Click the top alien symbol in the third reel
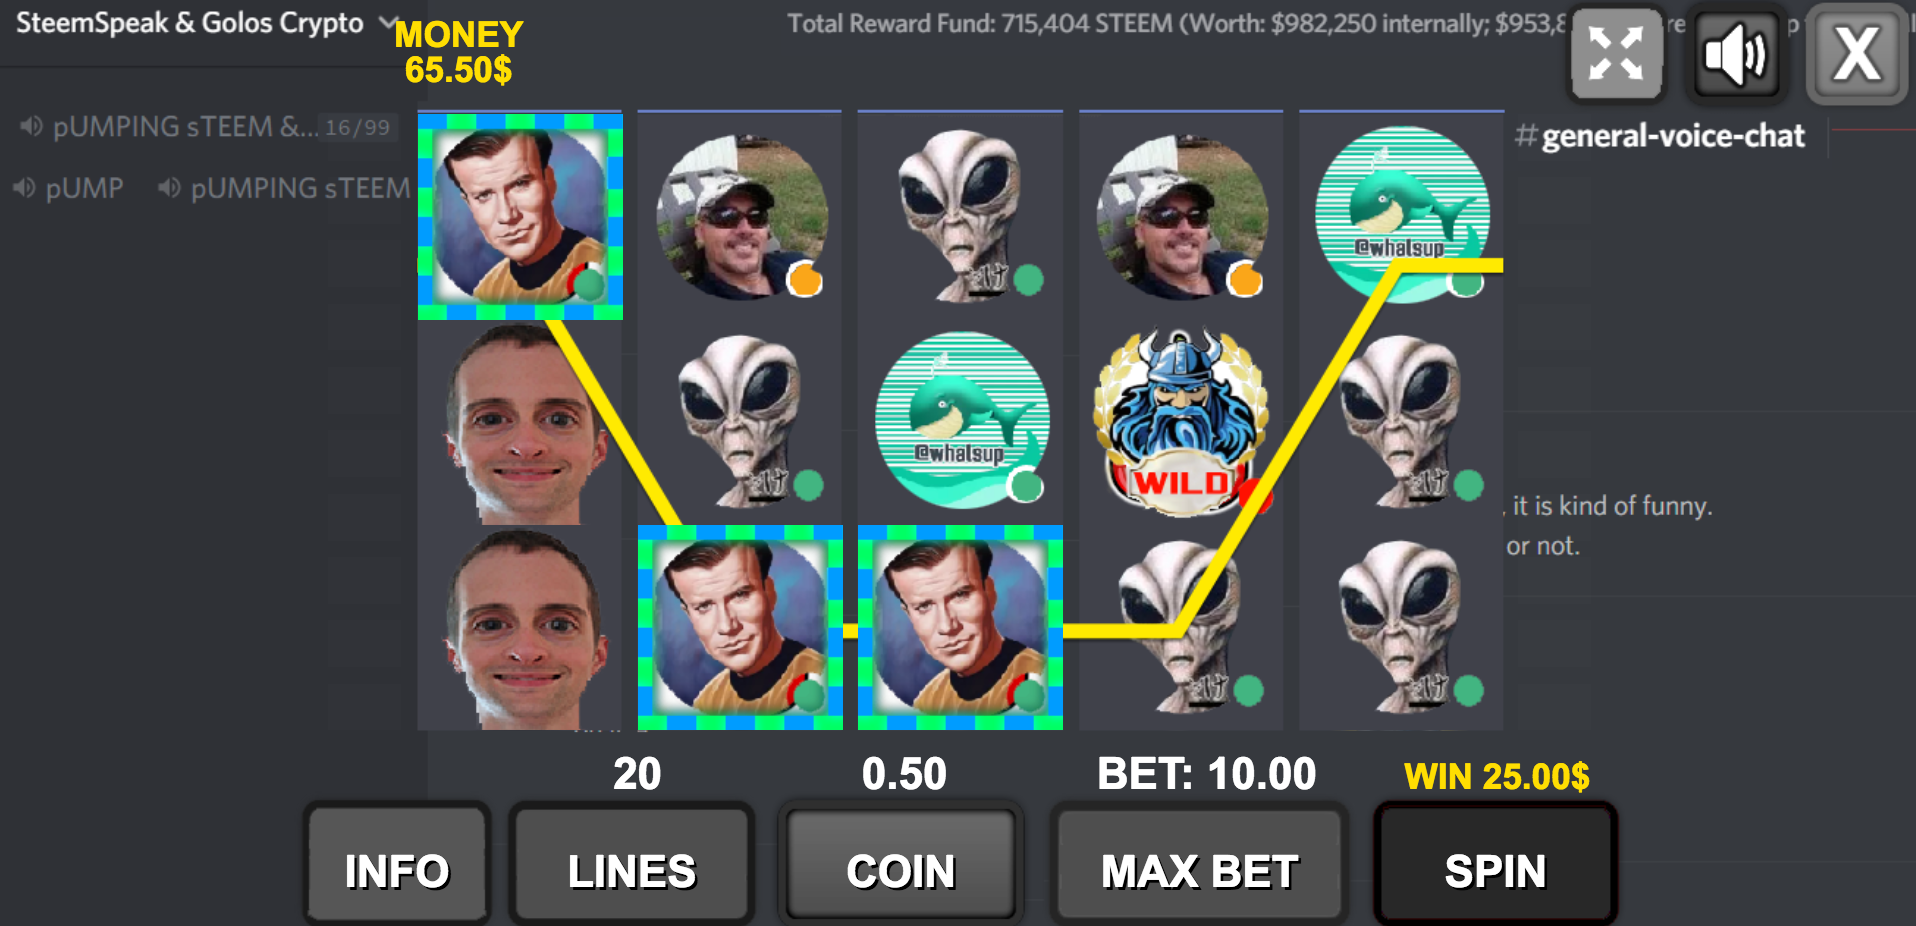 pos(961,215)
